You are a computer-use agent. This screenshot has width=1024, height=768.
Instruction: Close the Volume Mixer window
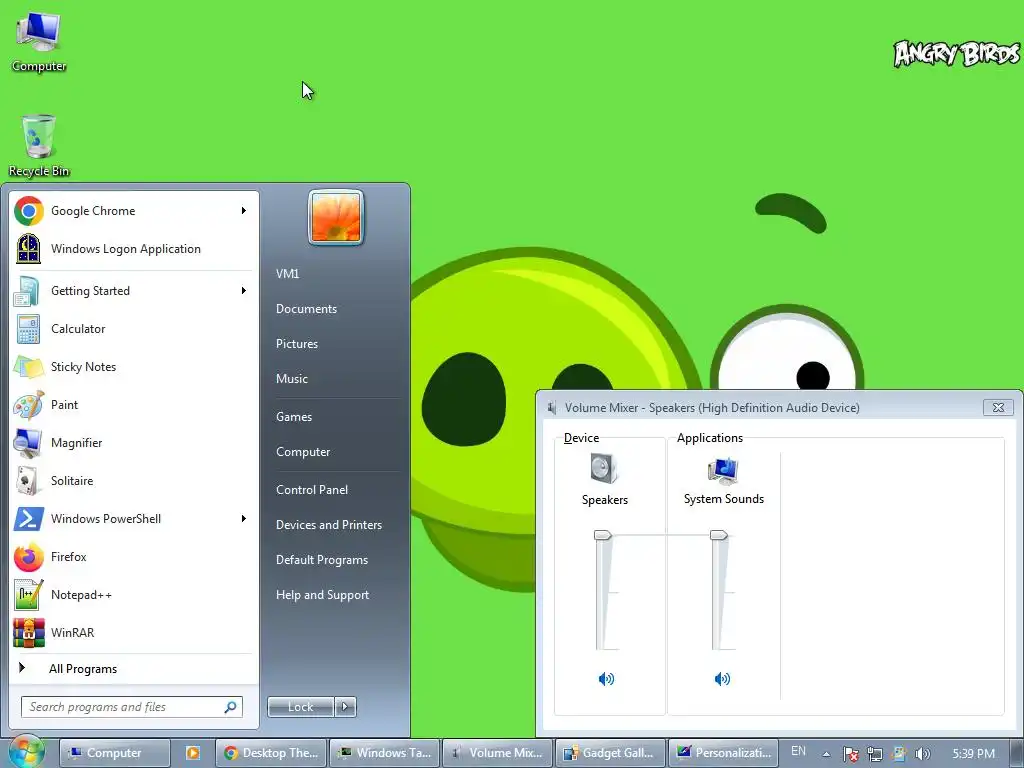click(x=998, y=408)
